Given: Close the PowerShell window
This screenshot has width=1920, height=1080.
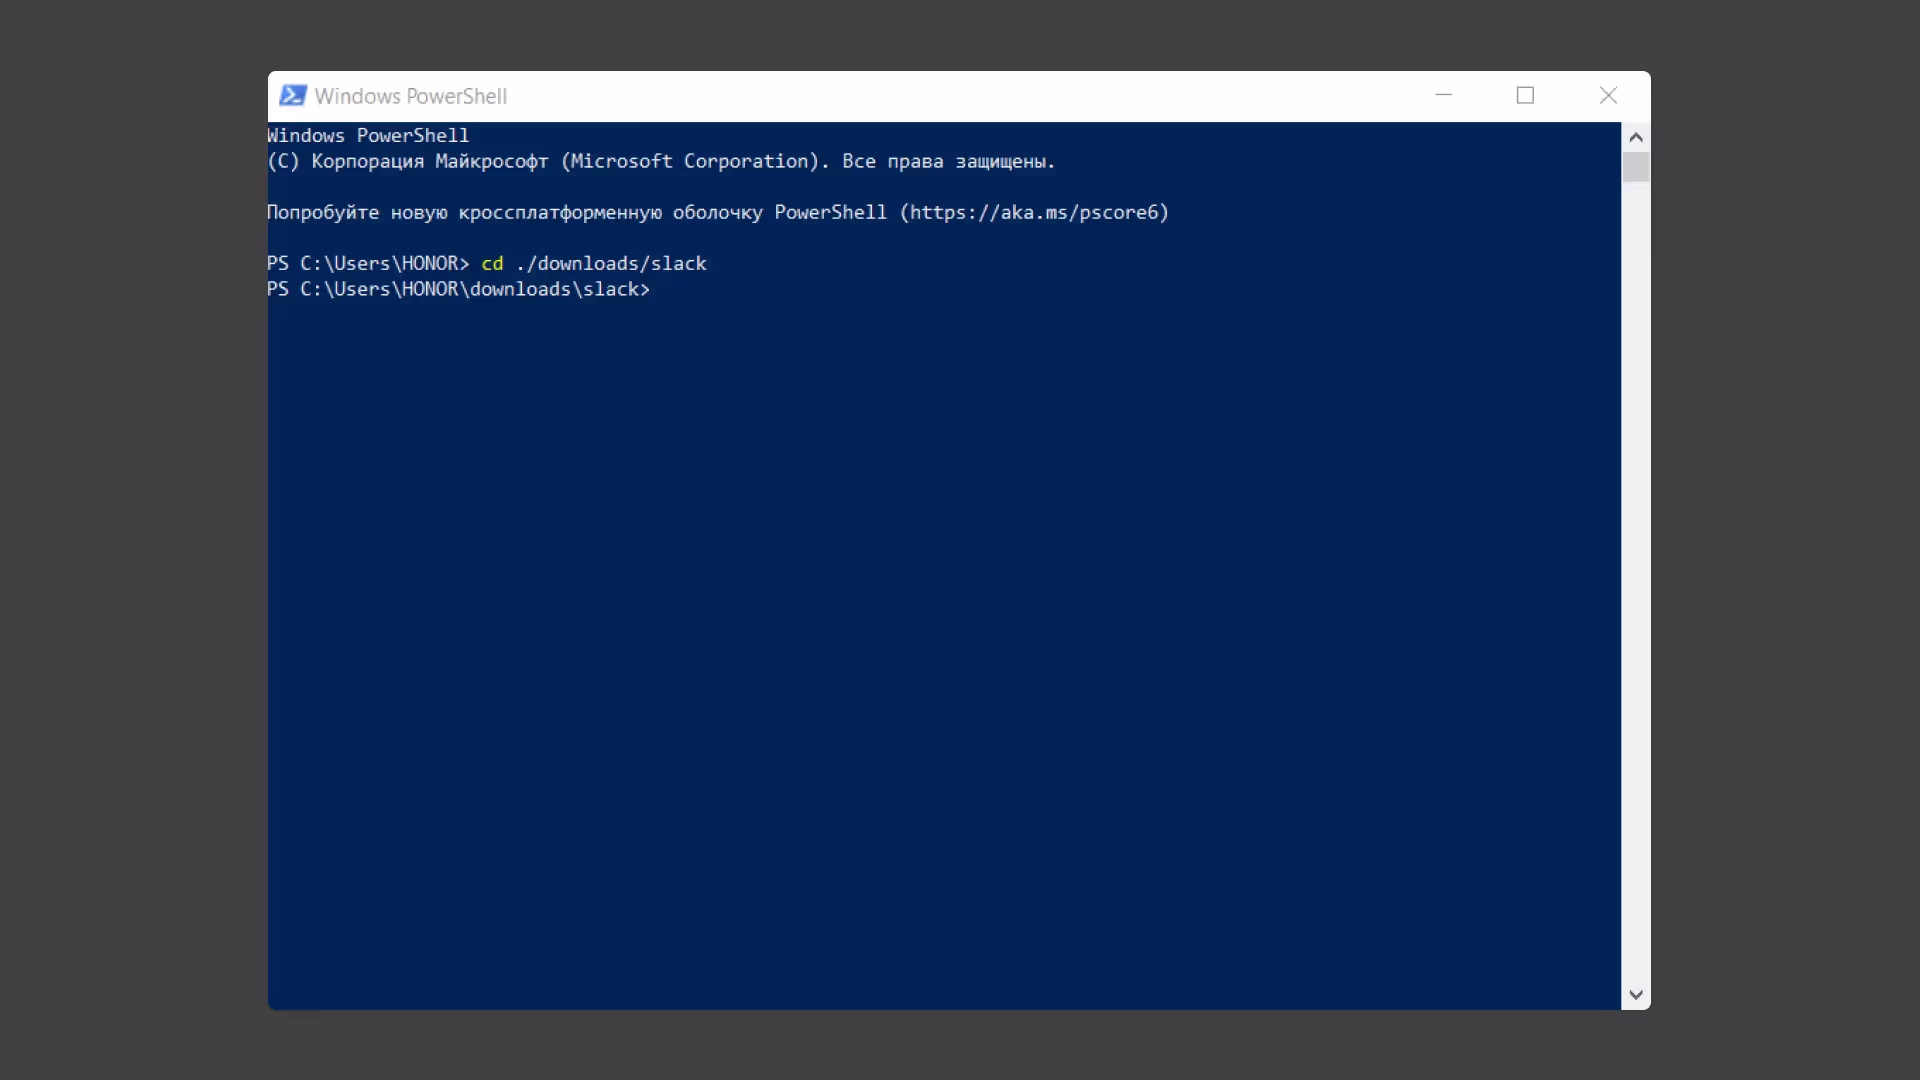Looking at the screenshot, I should point(1608,95).
